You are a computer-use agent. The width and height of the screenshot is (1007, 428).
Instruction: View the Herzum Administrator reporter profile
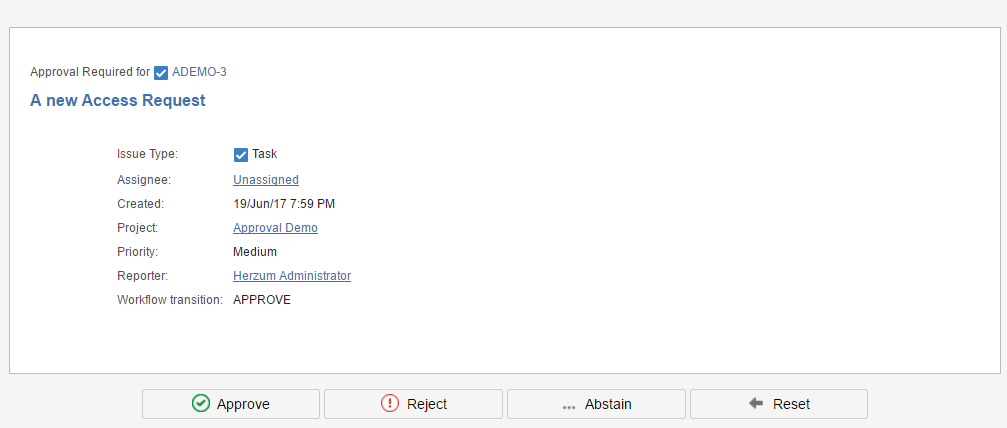(292, 276)
